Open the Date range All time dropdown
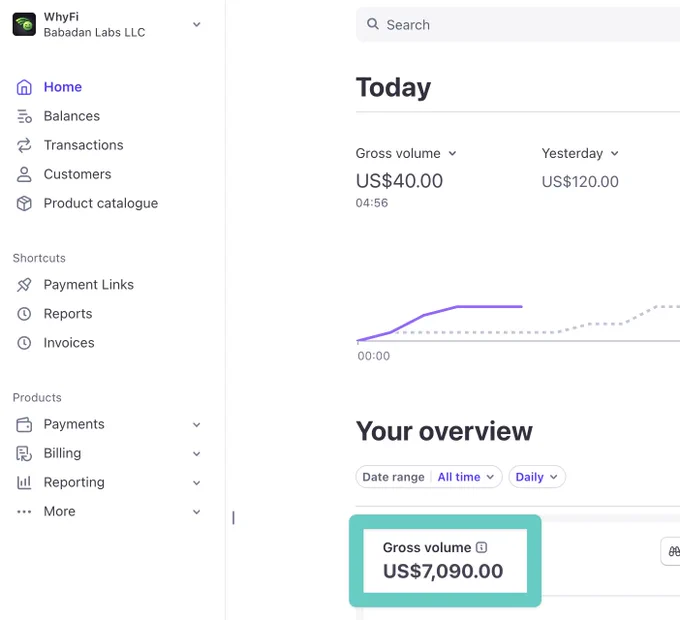 point(429,477)
